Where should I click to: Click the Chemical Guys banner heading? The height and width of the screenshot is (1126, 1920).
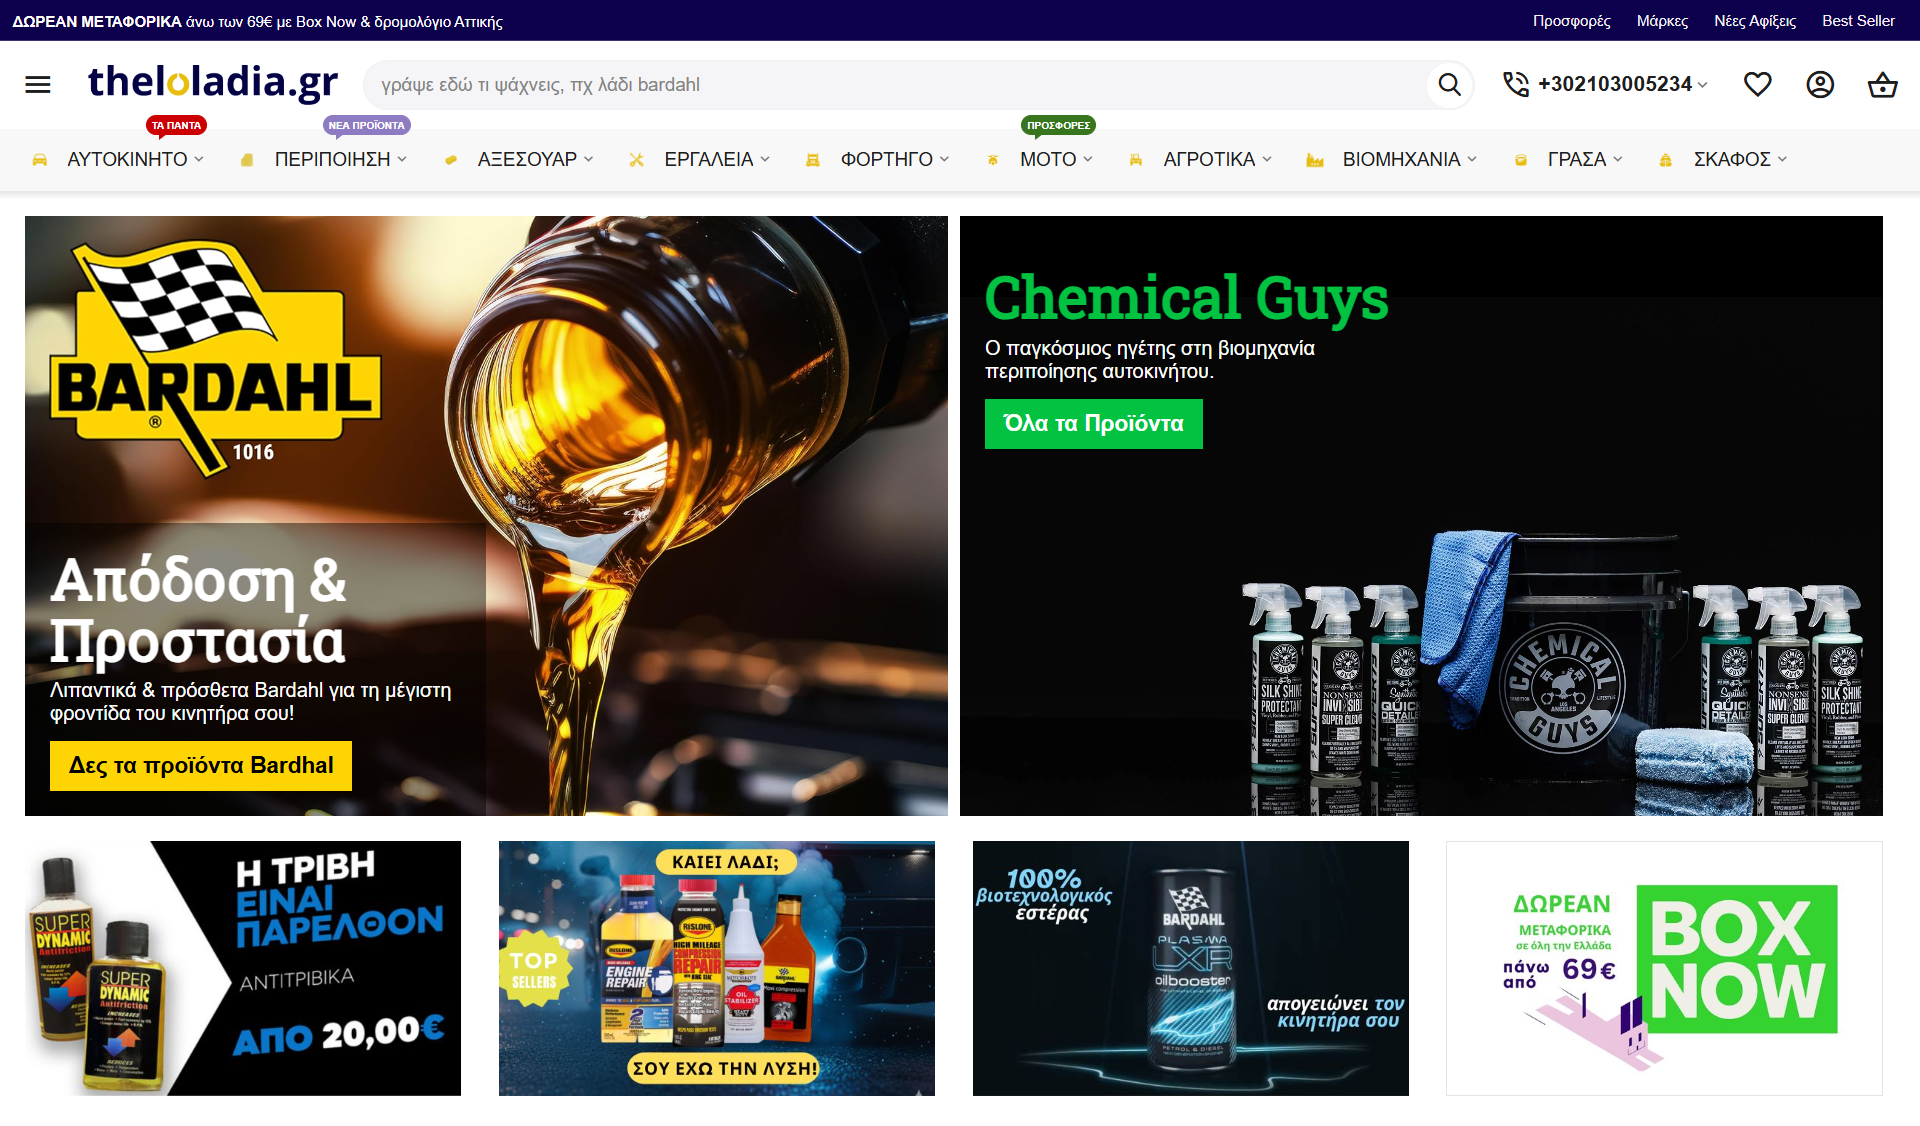click(1186, 298)
